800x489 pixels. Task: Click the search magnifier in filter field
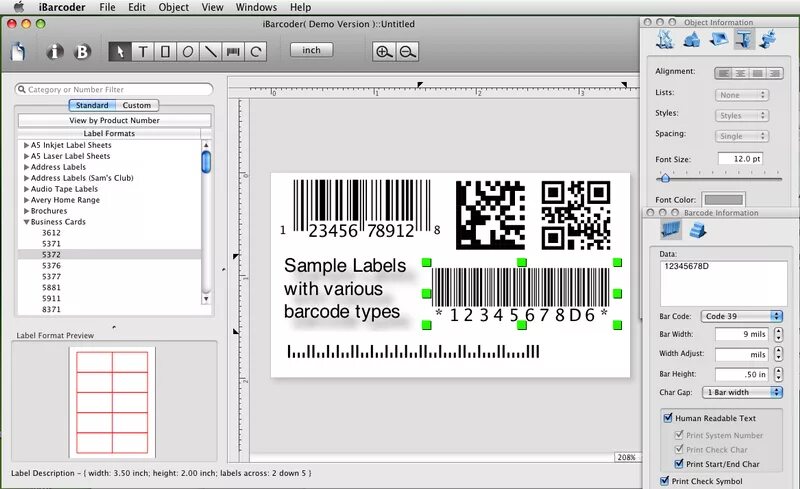pyautogui.click(x=21, y=89)
